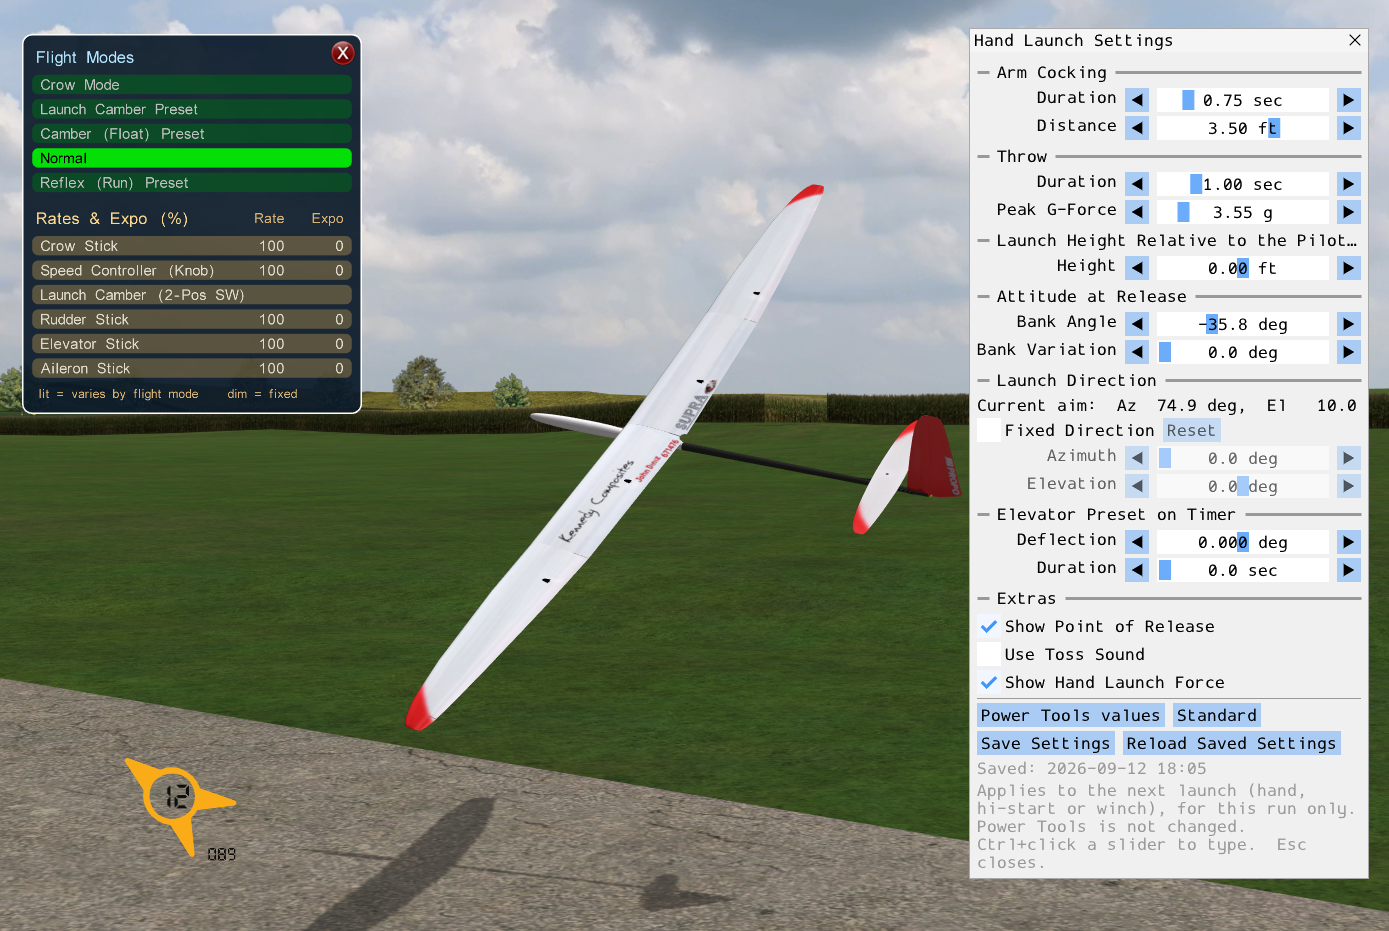Reset the fixed launch direction
The width and height of the screenshot is (1389, 931).
1191,430
